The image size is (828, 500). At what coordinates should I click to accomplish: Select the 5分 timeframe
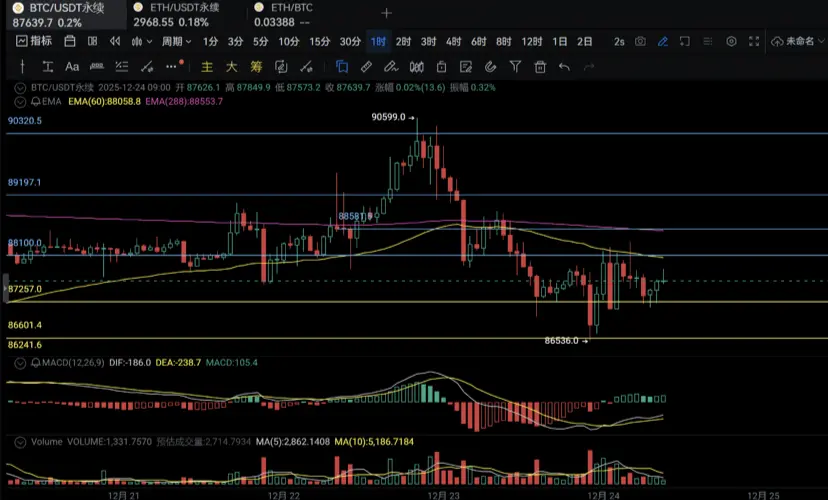(260, 41)
